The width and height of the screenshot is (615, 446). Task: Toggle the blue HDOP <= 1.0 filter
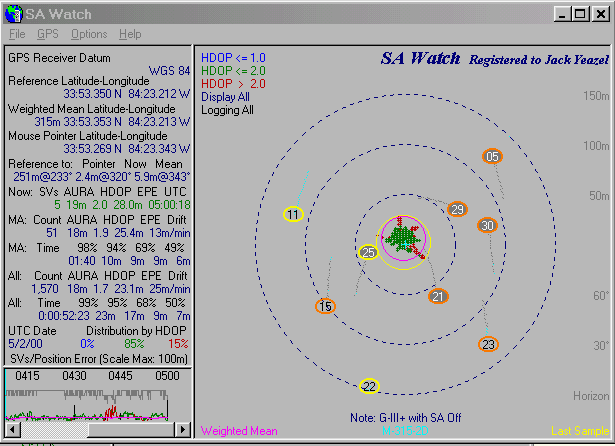(233, 58)
